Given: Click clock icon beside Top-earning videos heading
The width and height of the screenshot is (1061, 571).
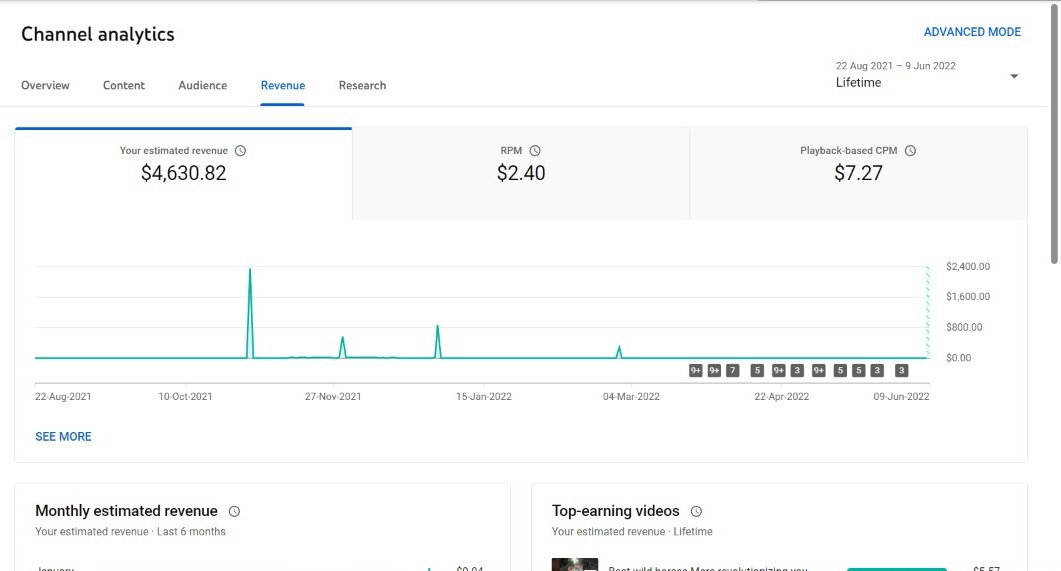Looking at the screenshot, I should point(696,511).
